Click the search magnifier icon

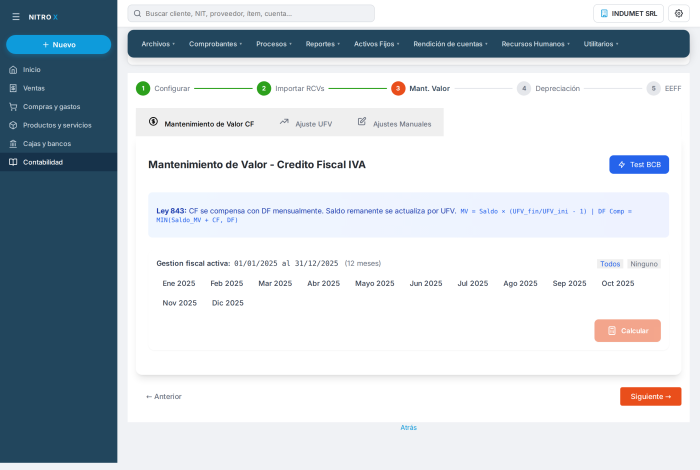click(138, 13)
